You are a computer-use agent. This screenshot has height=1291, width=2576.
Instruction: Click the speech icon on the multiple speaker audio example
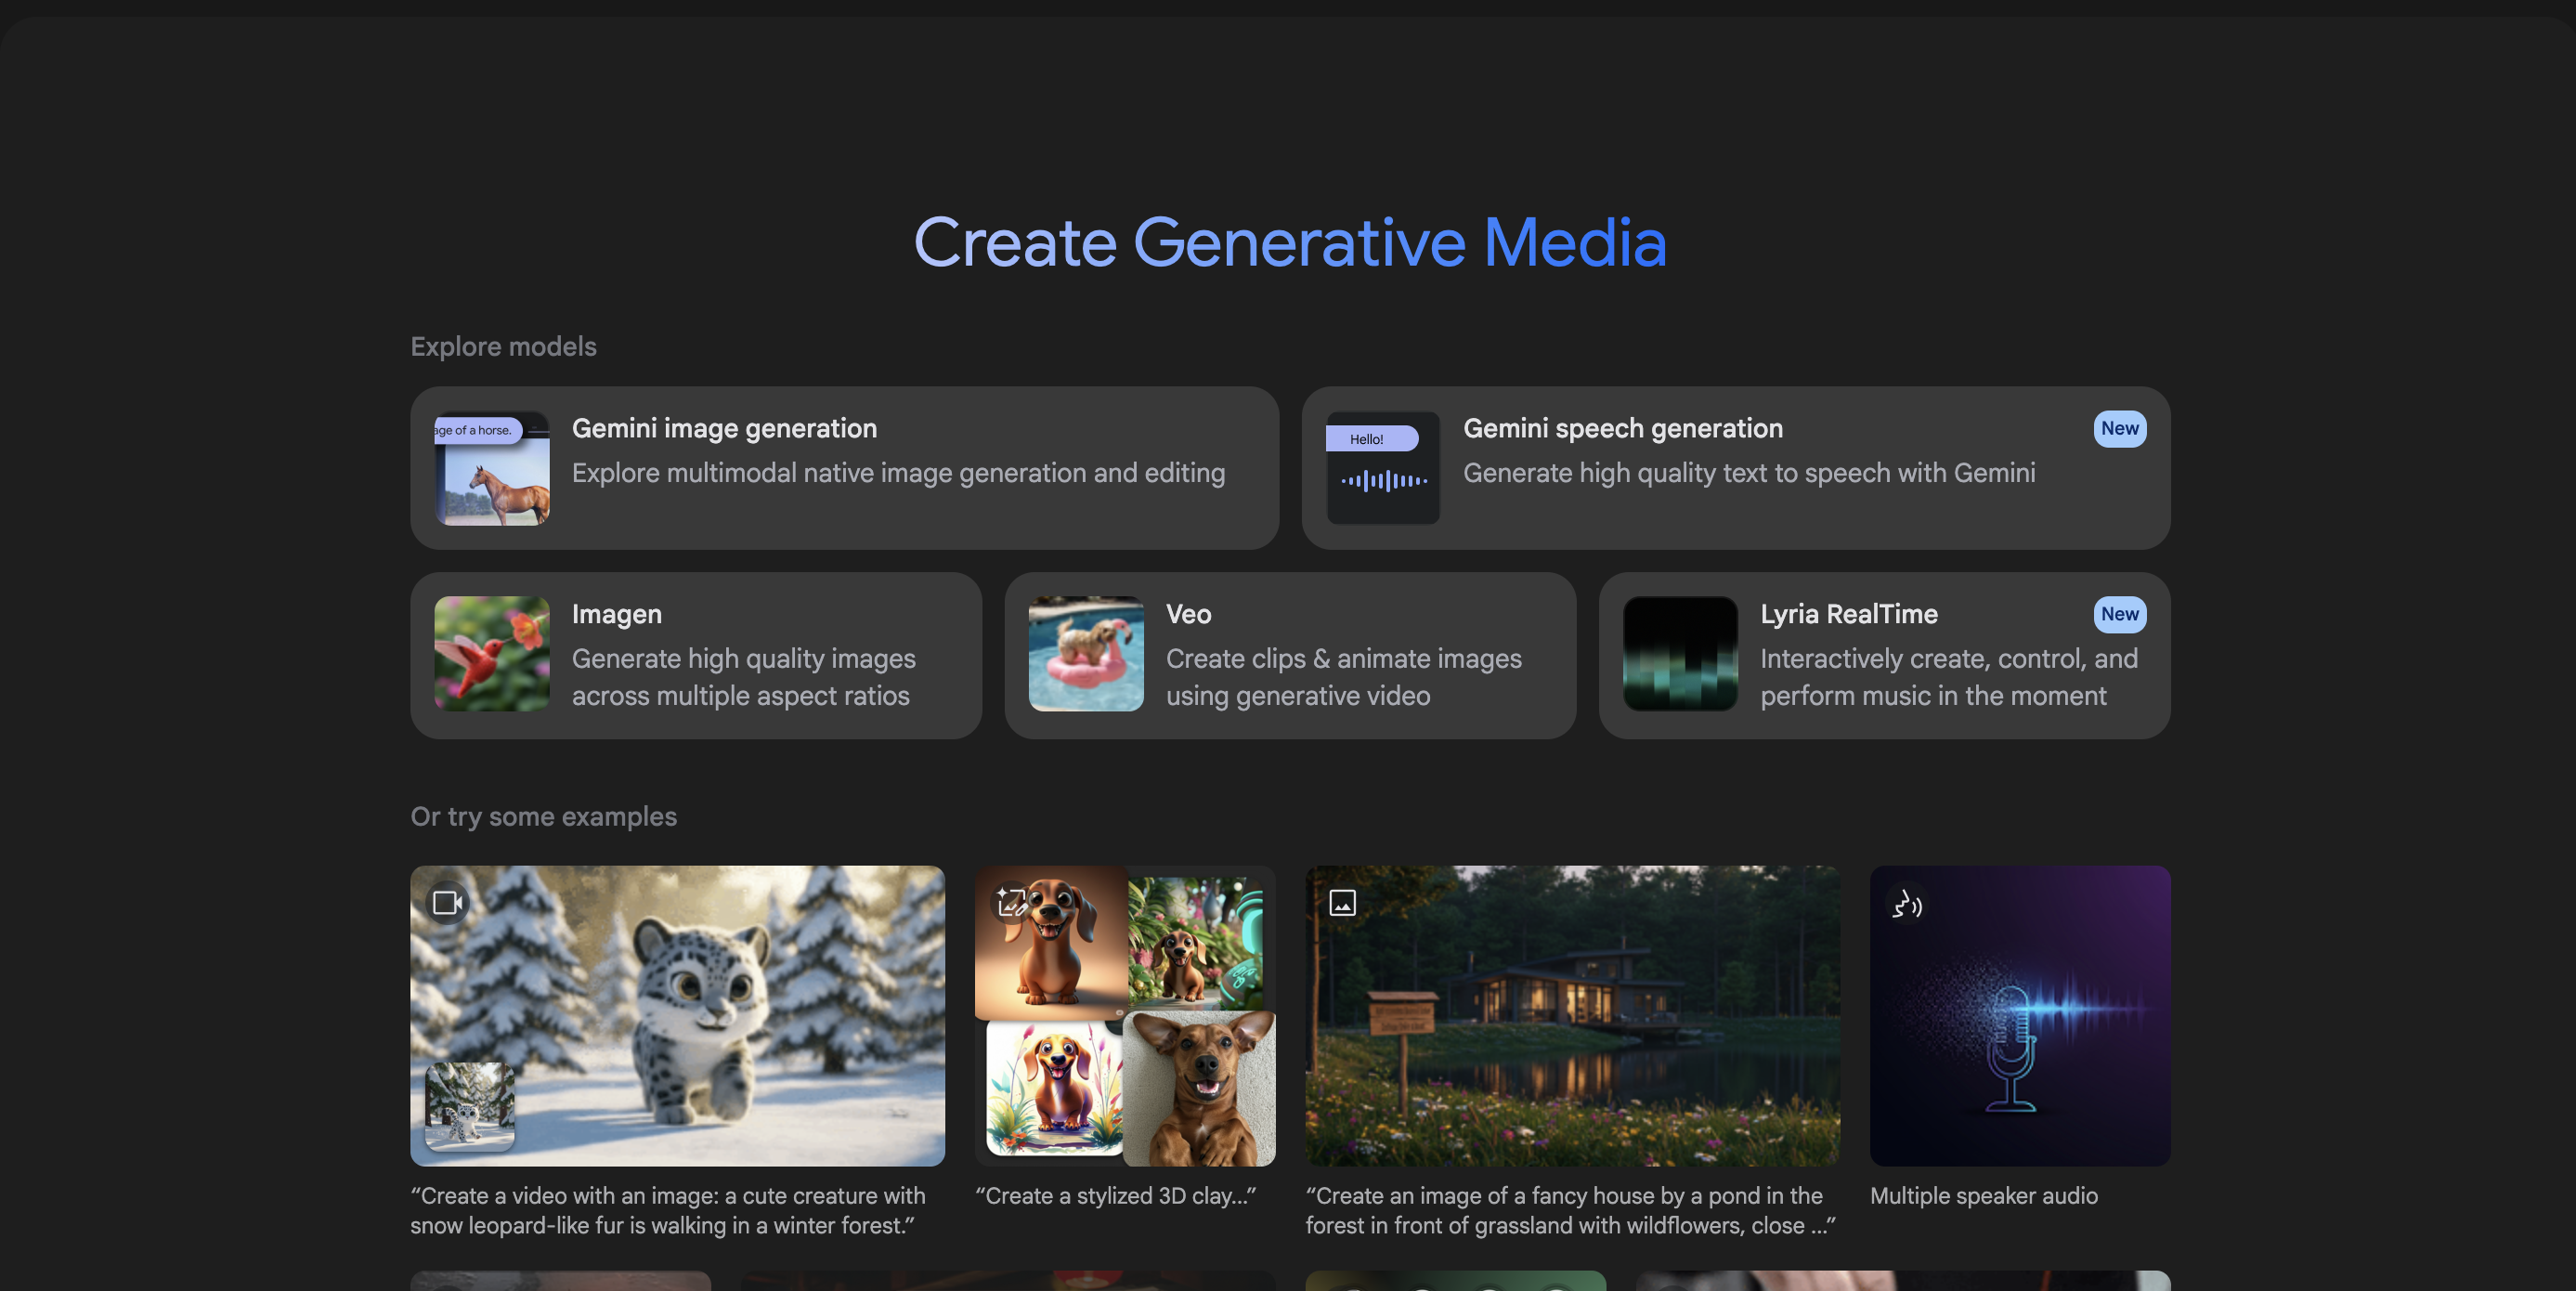click(x=1908, y=905)
